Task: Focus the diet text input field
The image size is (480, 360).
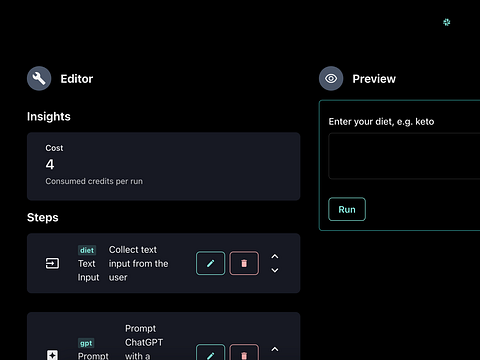Action: 404,156
